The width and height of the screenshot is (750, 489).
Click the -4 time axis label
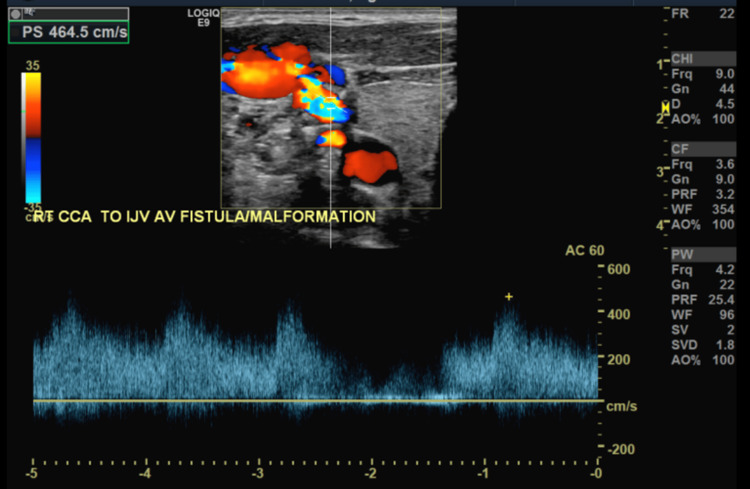tap(145, 474)
